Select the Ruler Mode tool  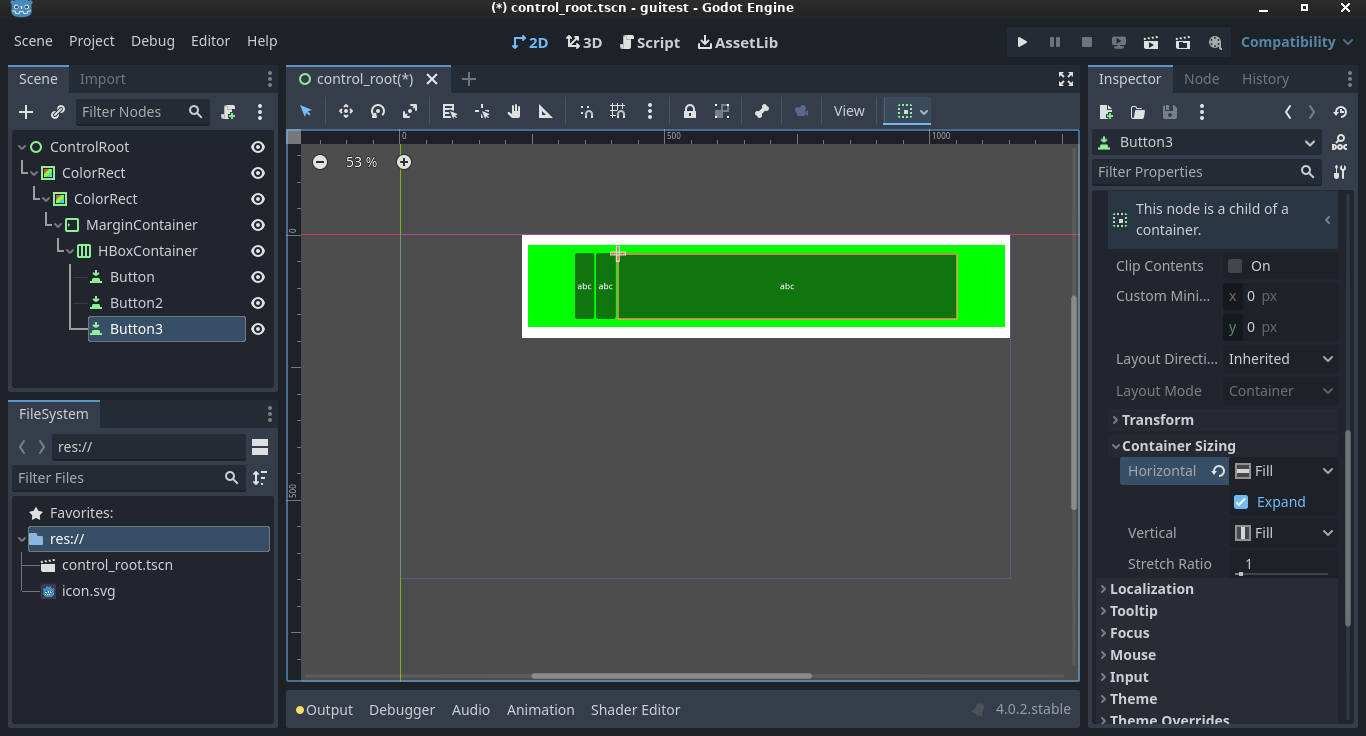(546, 111)
